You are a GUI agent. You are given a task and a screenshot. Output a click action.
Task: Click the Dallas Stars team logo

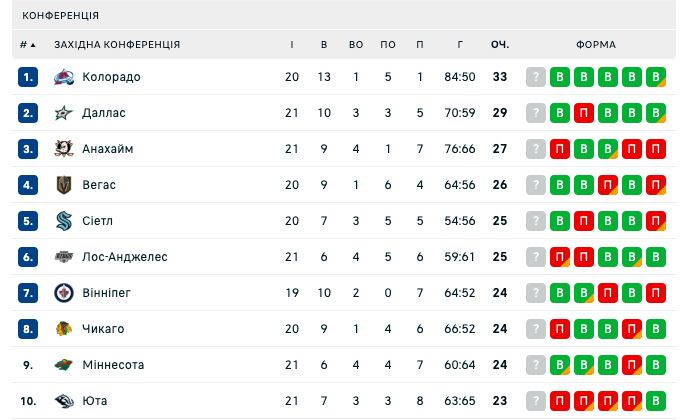[64, 113]
